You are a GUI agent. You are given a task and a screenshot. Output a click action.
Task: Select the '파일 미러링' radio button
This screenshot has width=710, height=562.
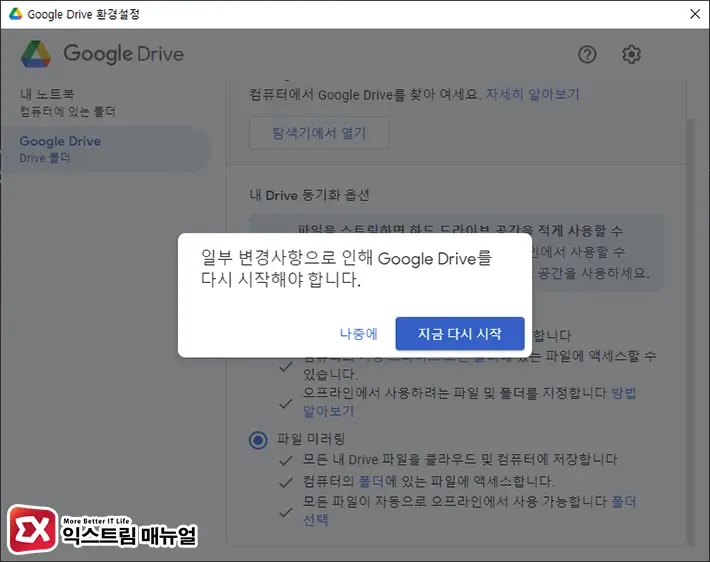(x=258, y=440)
